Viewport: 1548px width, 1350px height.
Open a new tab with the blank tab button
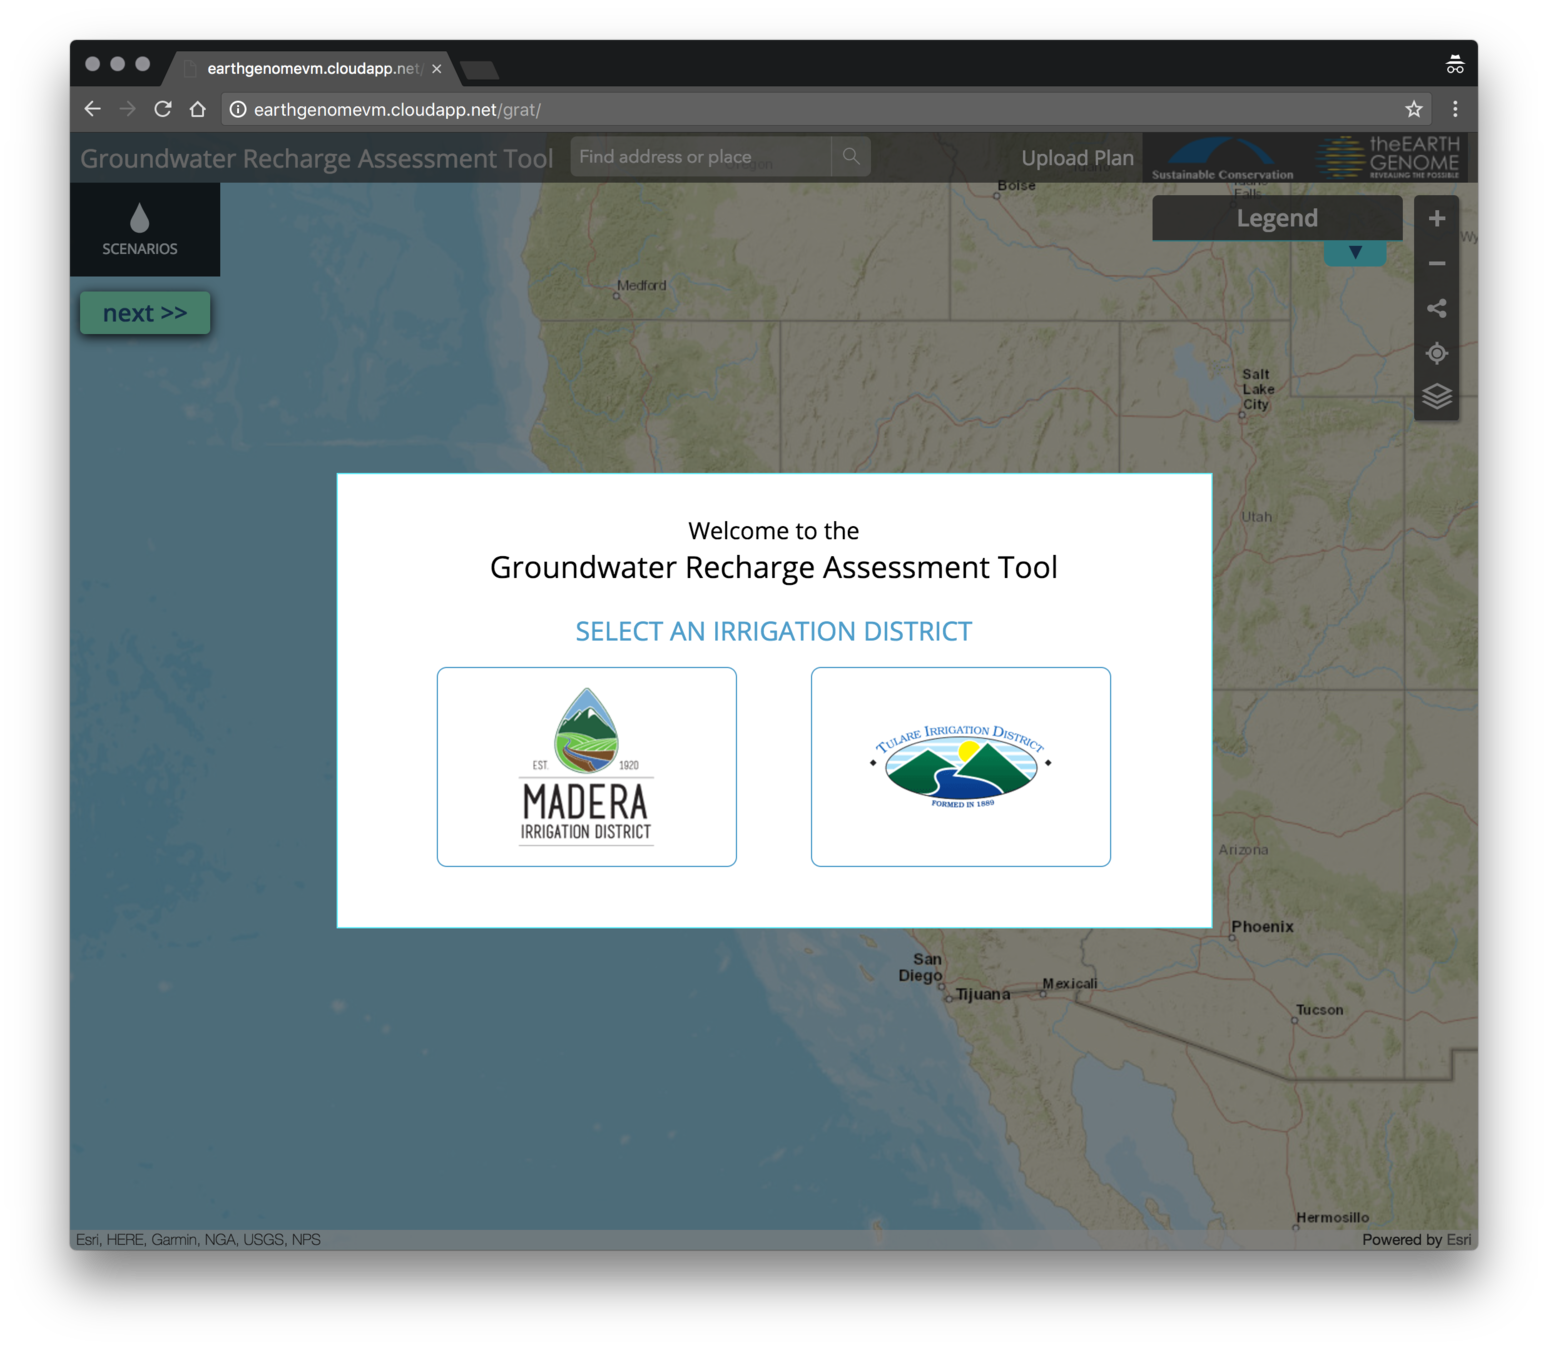click(x=480, y=69)
